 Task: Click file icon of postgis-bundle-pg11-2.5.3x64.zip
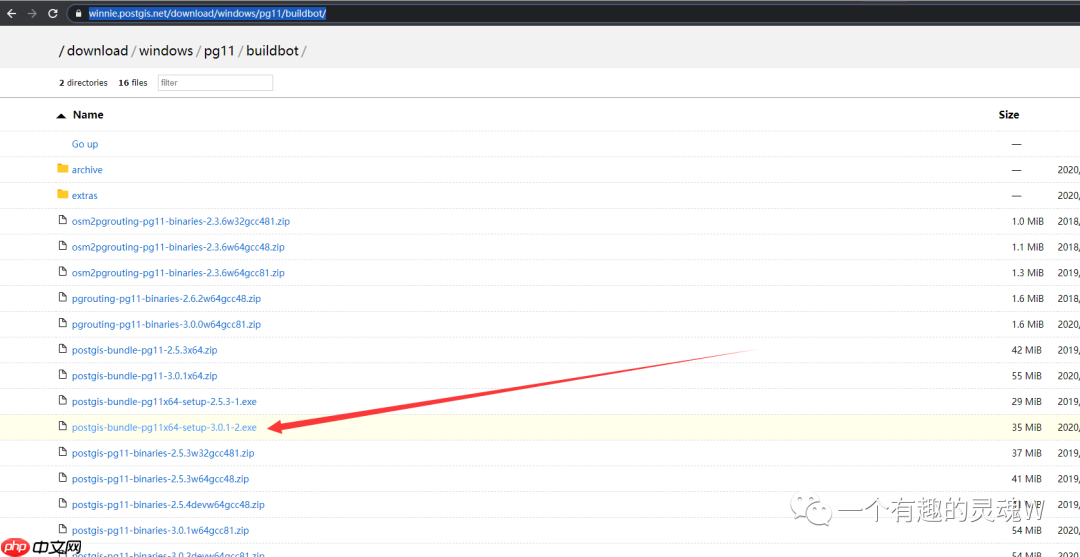tap(63, 349)
